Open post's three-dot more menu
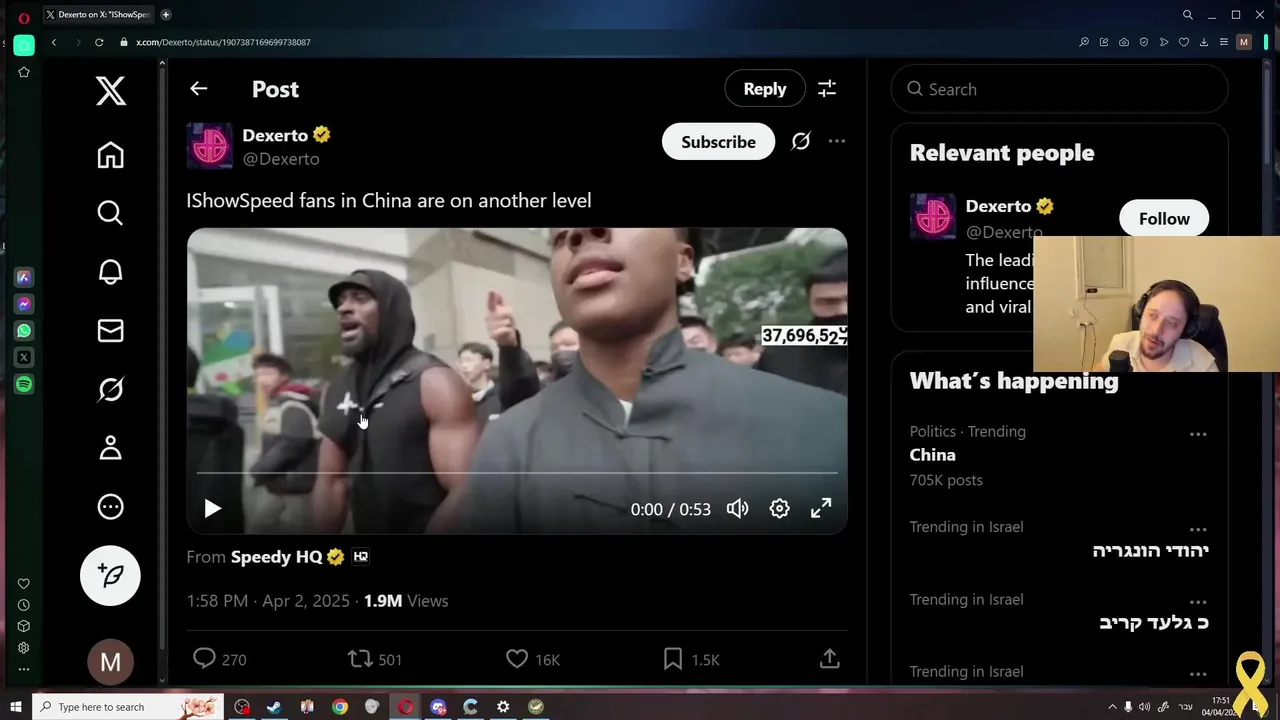 tap(837, 142)
